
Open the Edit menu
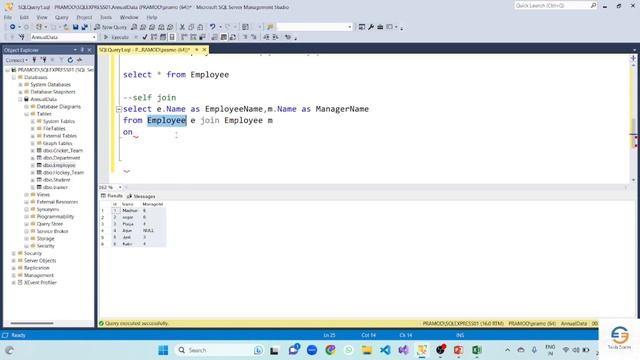coord(24,18)
